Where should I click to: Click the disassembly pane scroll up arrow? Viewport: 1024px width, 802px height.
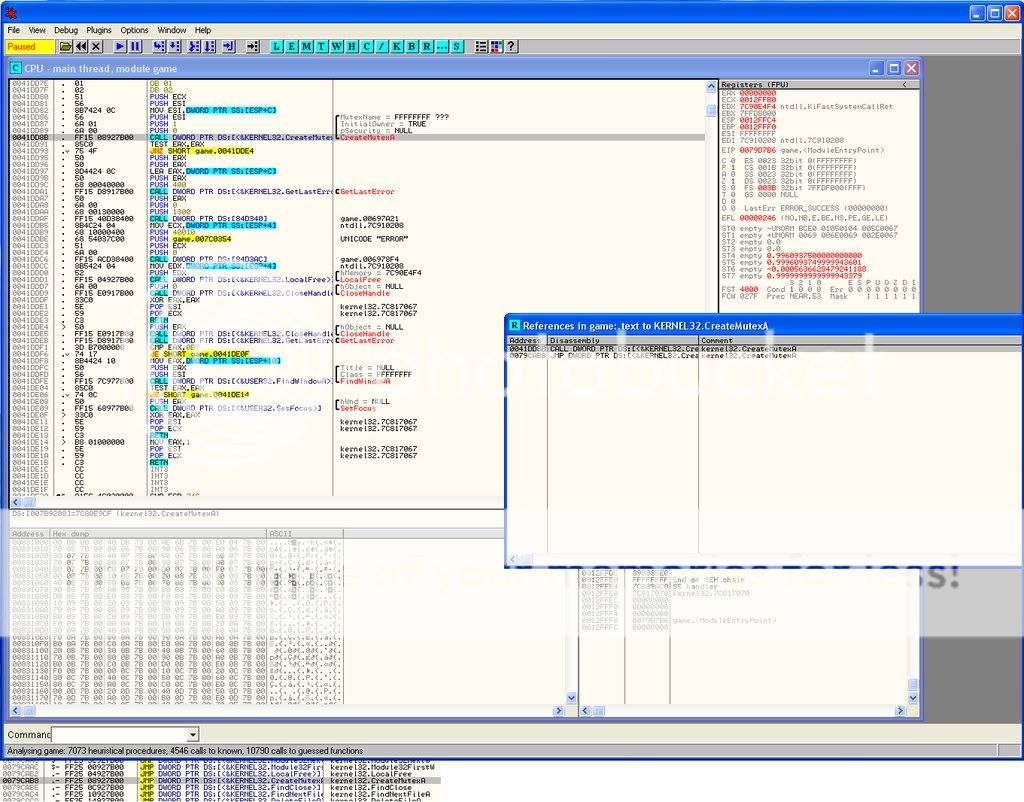point(711,85)
